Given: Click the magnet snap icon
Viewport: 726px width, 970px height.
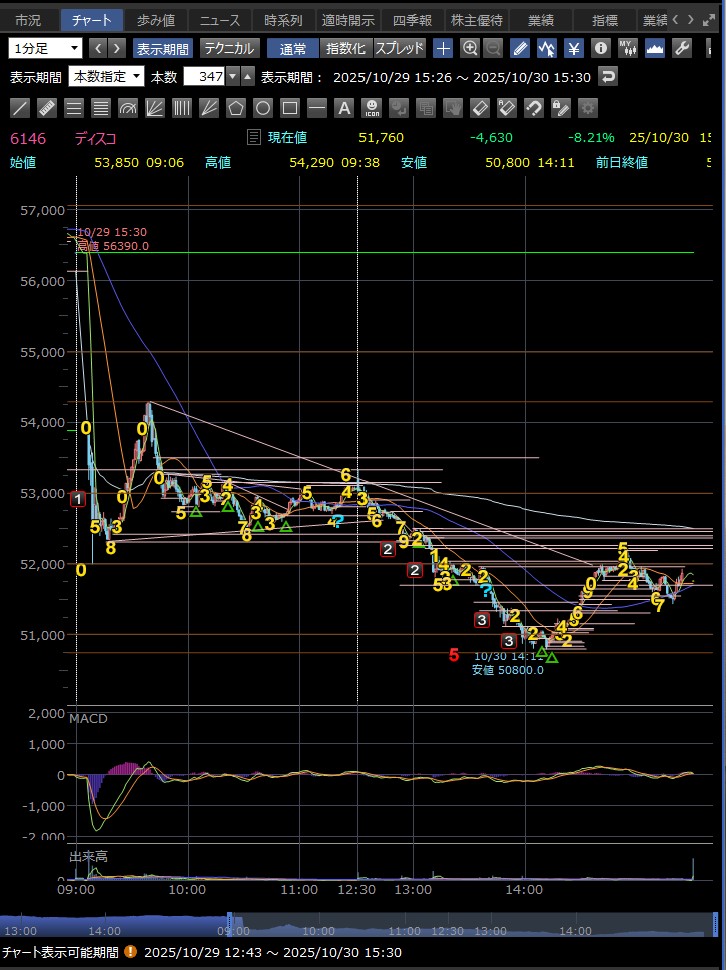Looking at the screenshot, I should [x=534, y=108].
